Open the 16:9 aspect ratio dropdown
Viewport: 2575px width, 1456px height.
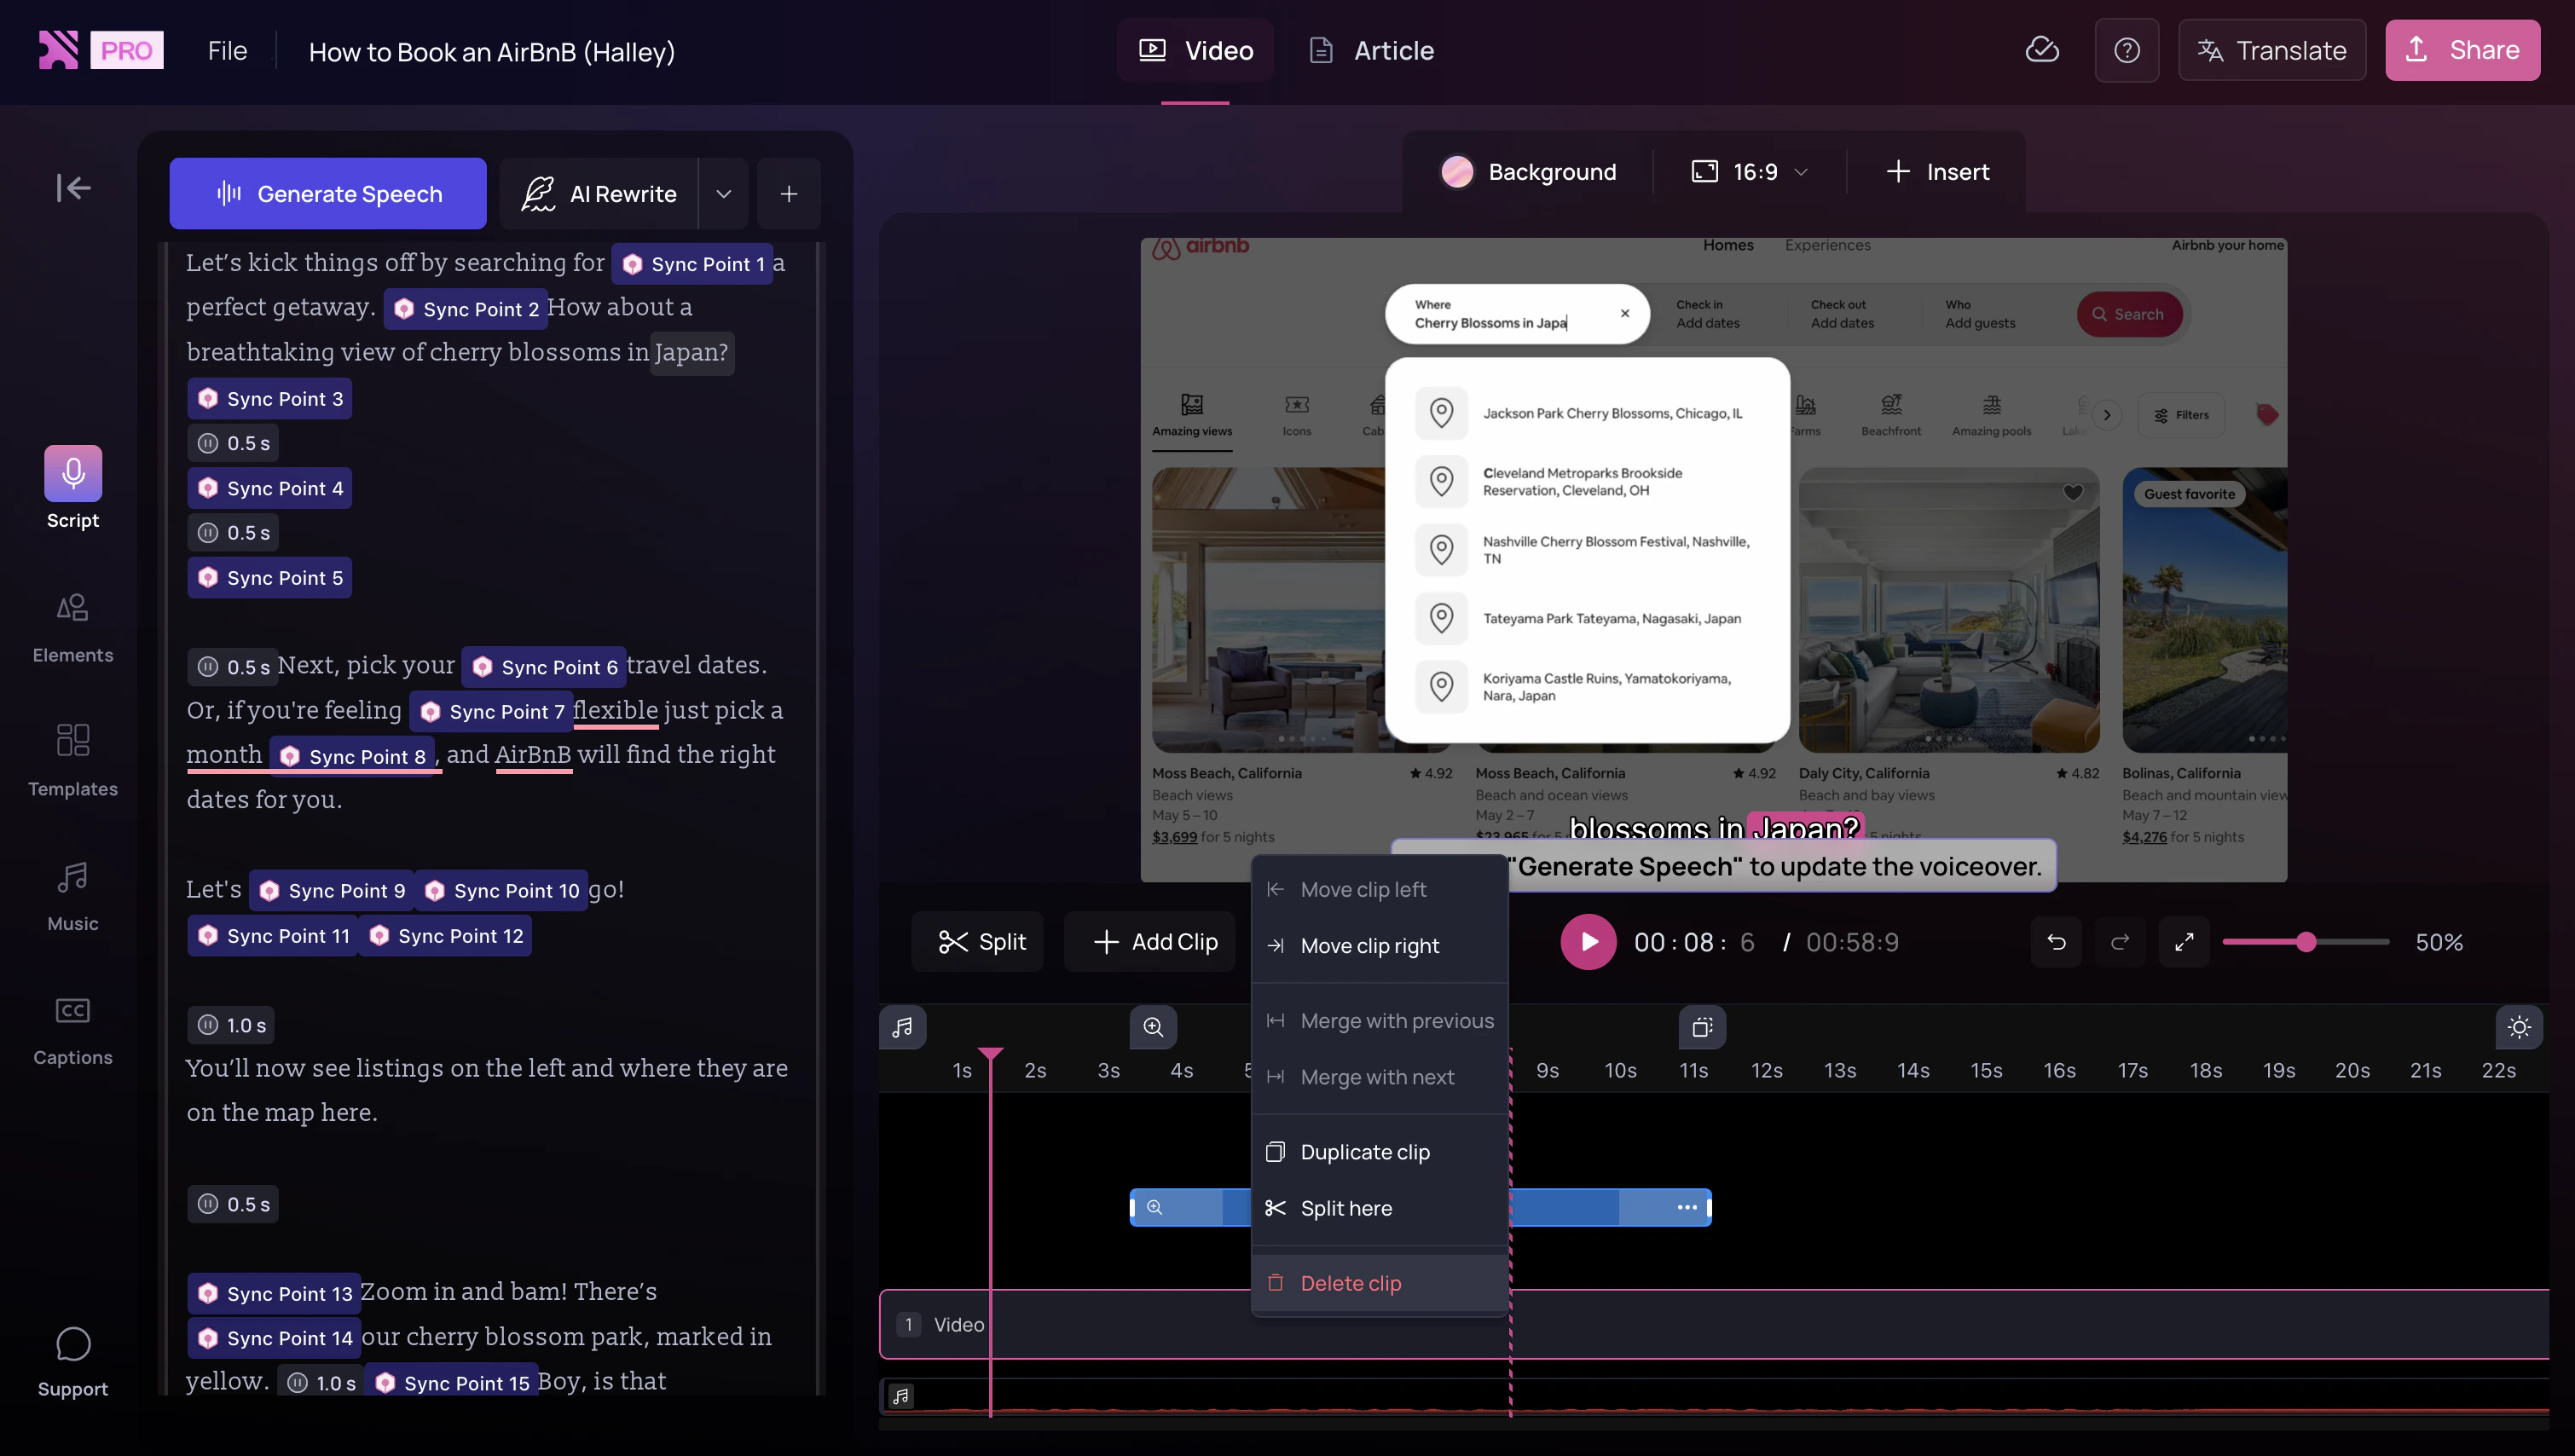click(1750, 172)
